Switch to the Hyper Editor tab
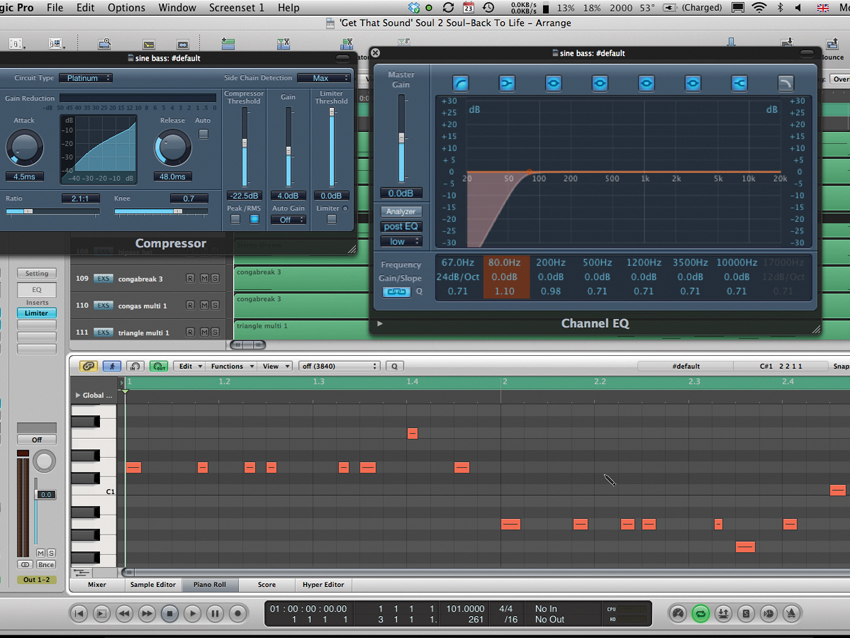Viewport: 850px width, 638px height. click(x=323, y=584)
